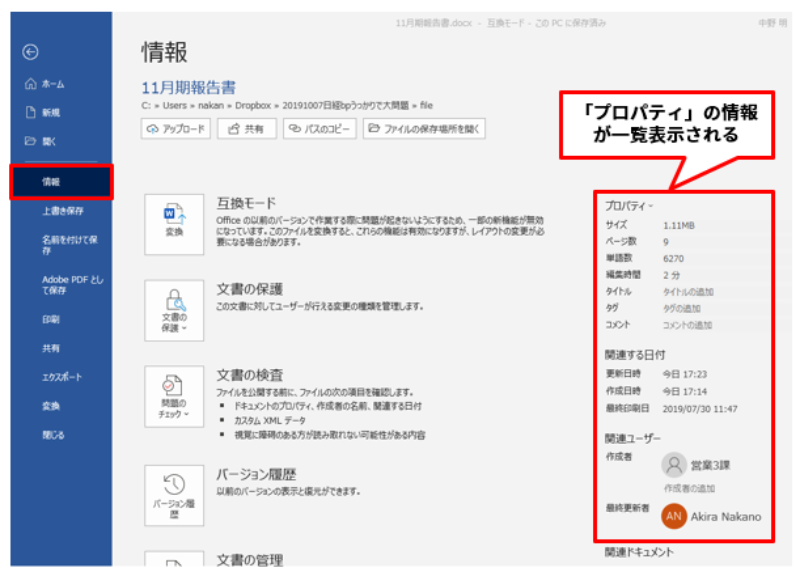The image size is (800, 576).
Task: Select エクスポート in the sidebar
Action: (x=62, y=377)
